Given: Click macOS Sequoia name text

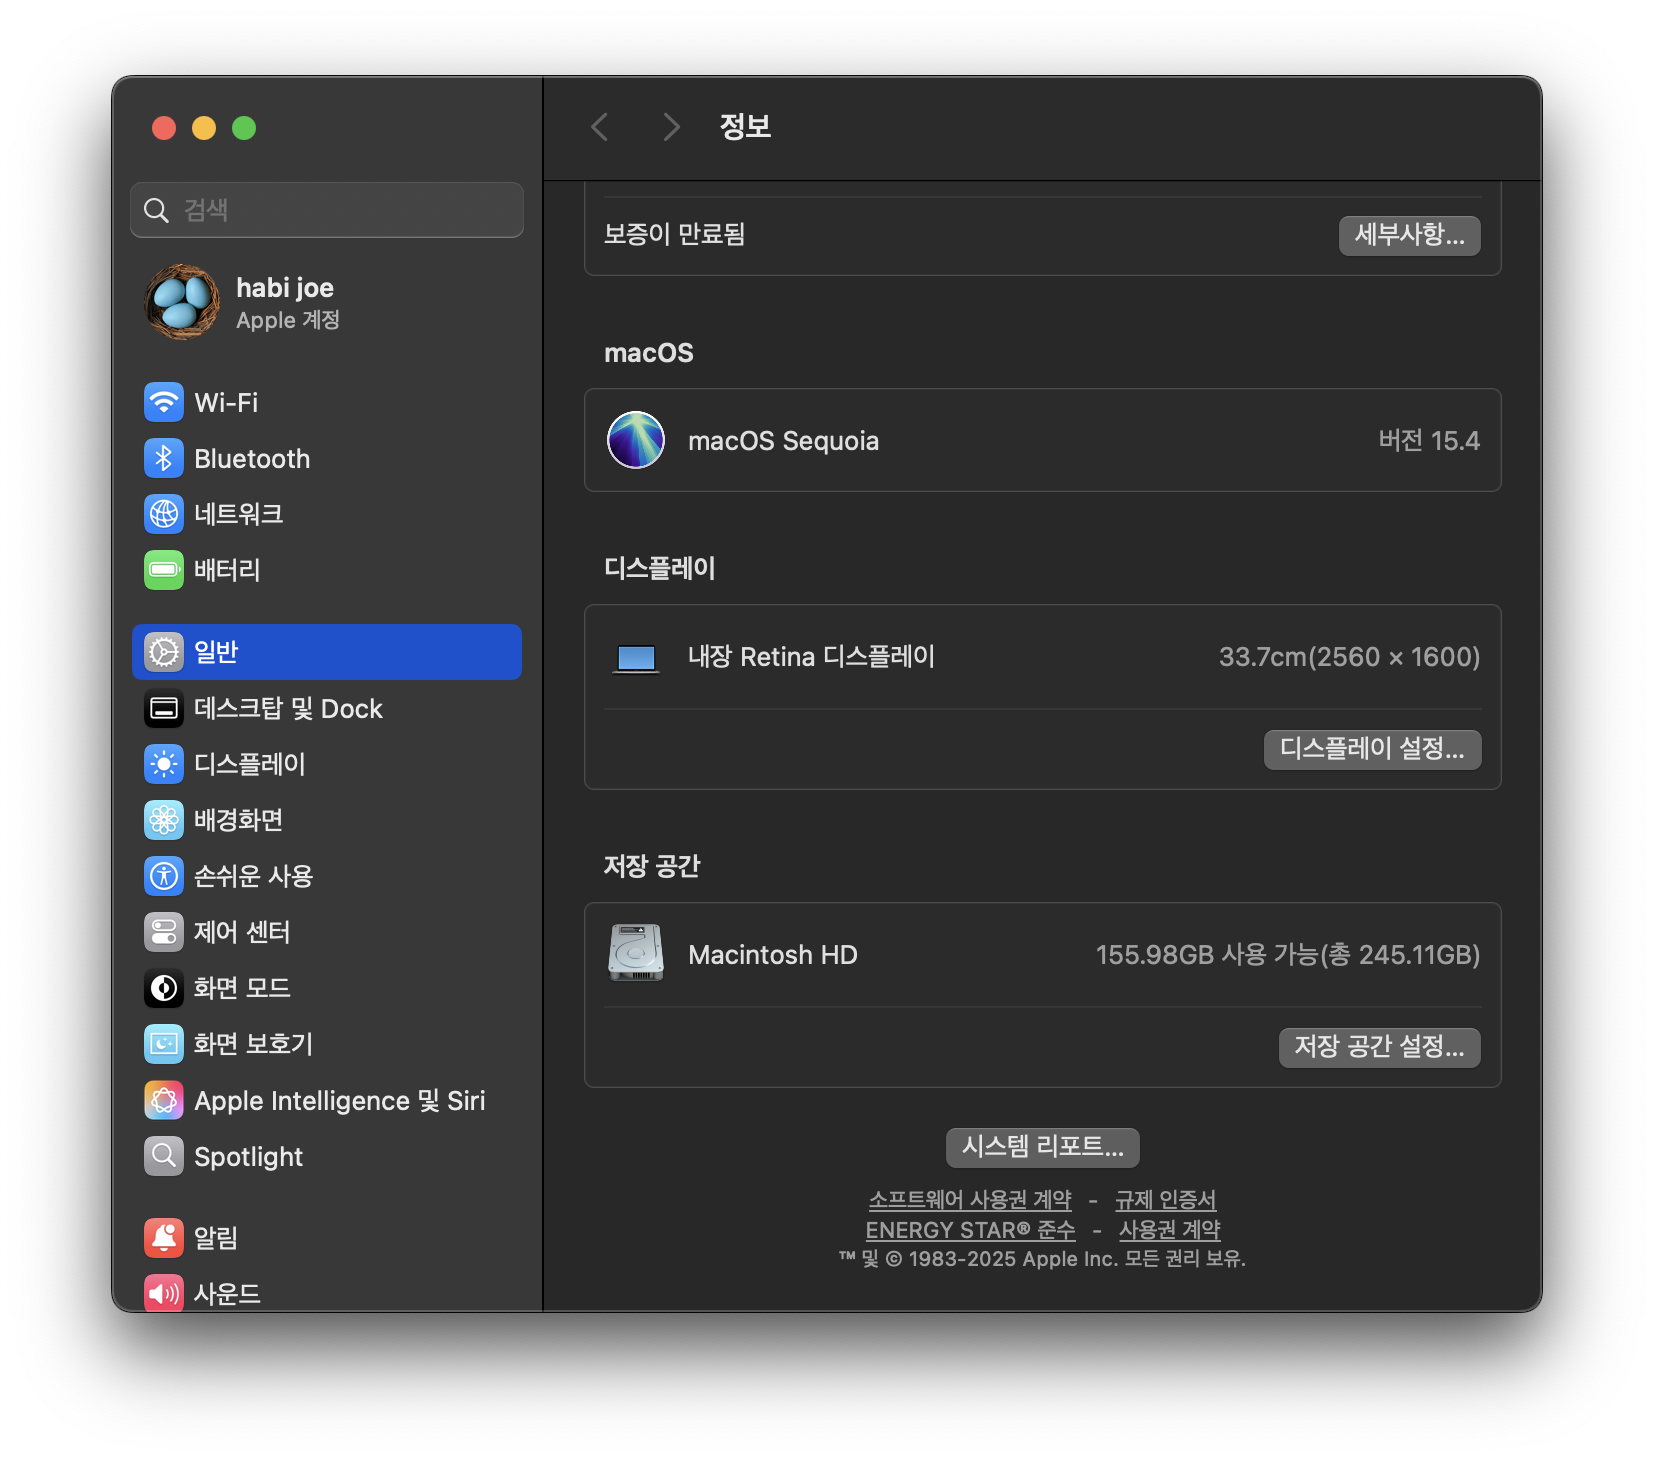Looking at the screenshot, I should 783,441.
